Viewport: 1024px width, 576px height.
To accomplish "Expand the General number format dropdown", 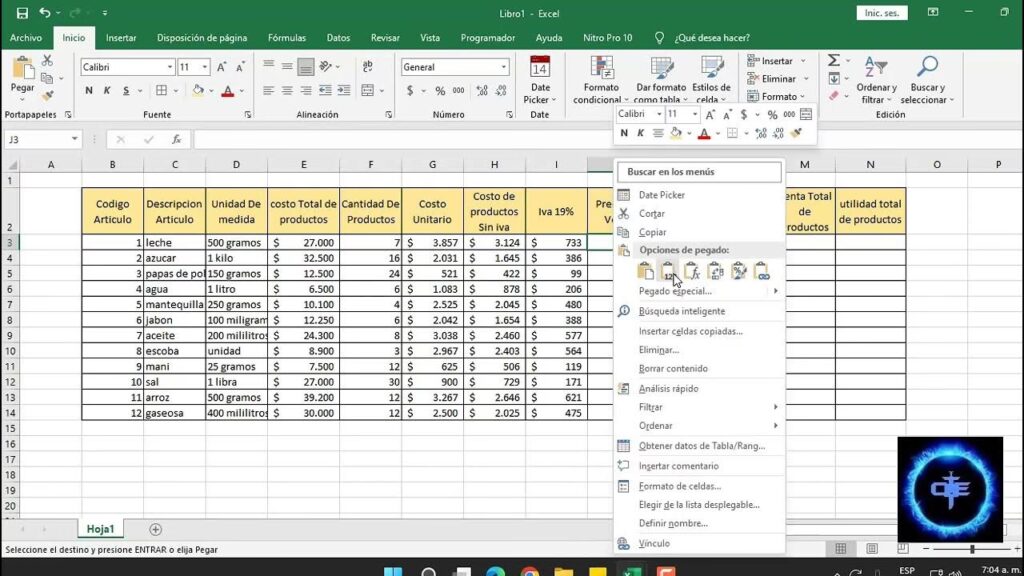I will click(503, 67).
